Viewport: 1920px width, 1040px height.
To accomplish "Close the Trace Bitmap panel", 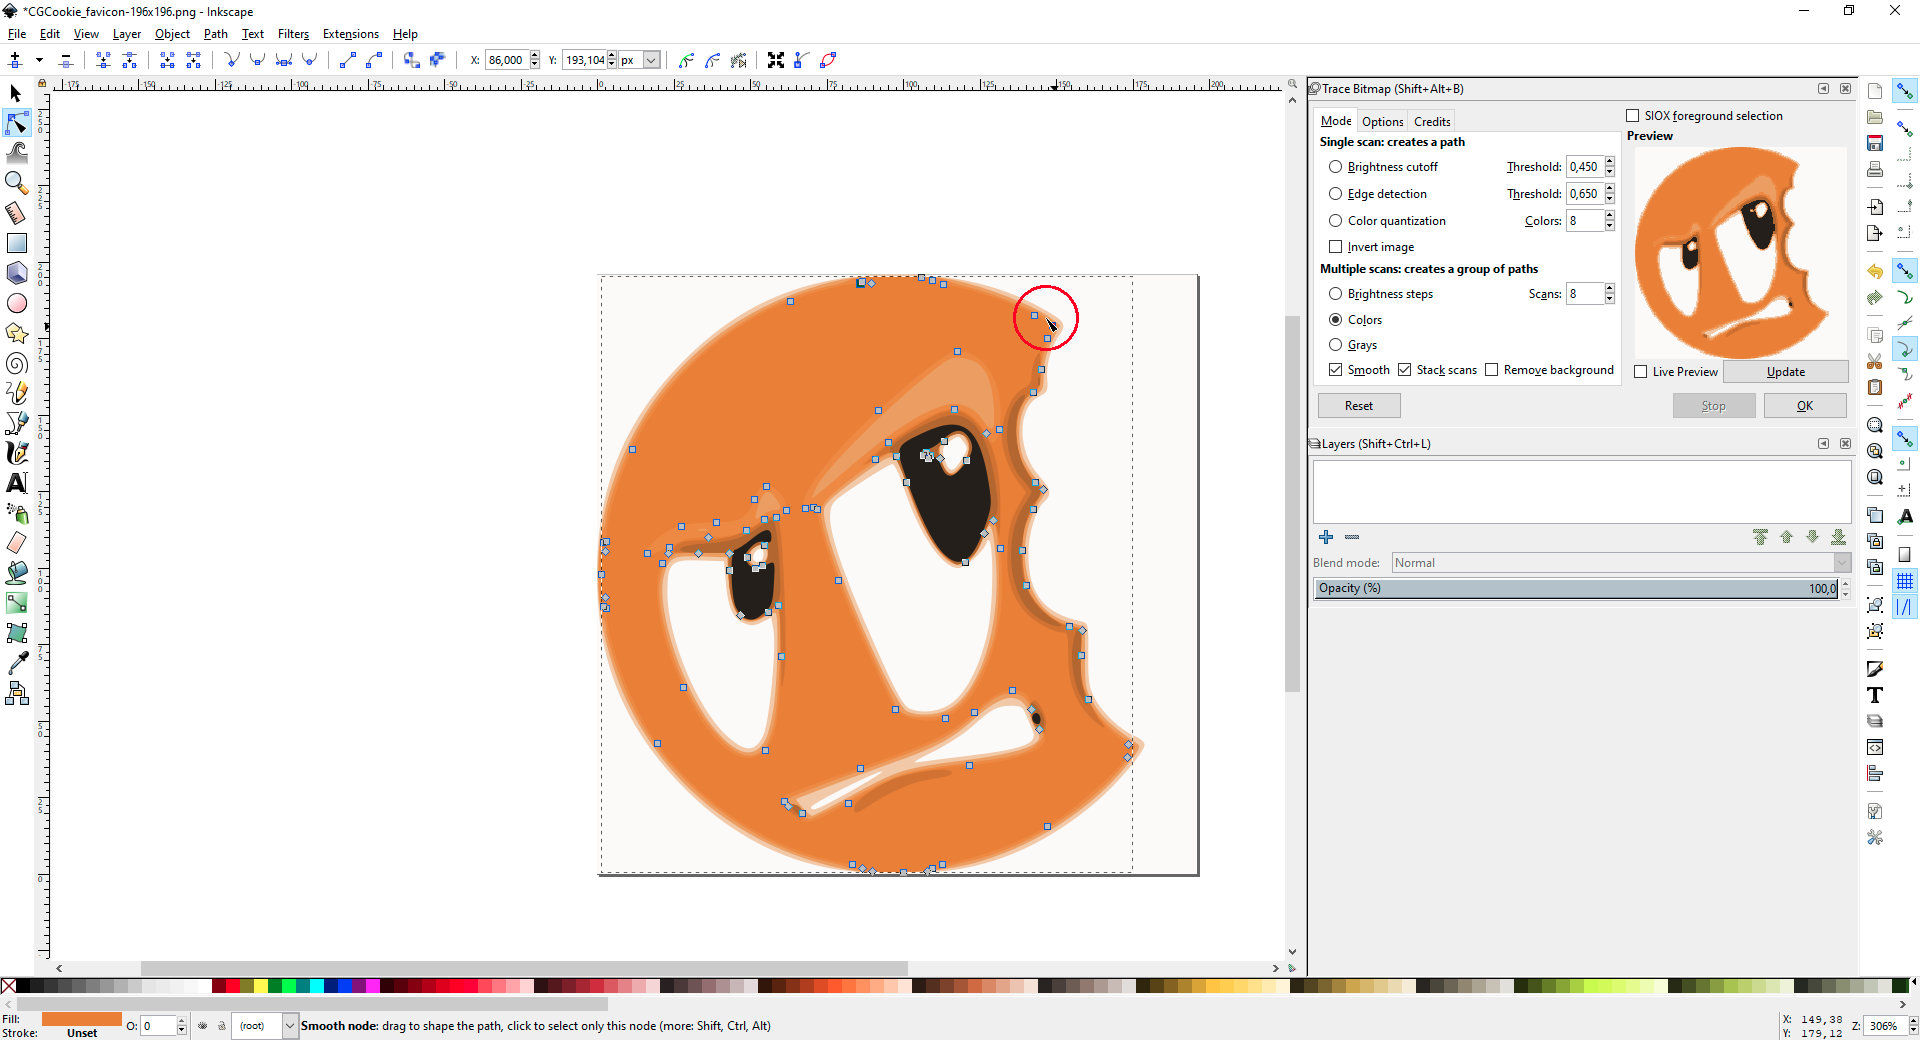I will pyautogui.click(x=1846, y=89).
